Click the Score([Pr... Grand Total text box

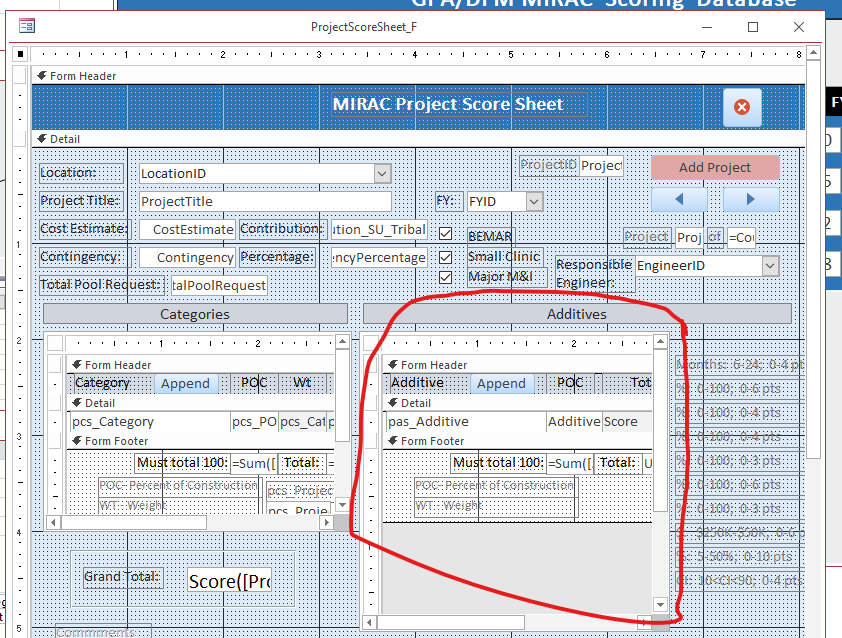point(230,581)
